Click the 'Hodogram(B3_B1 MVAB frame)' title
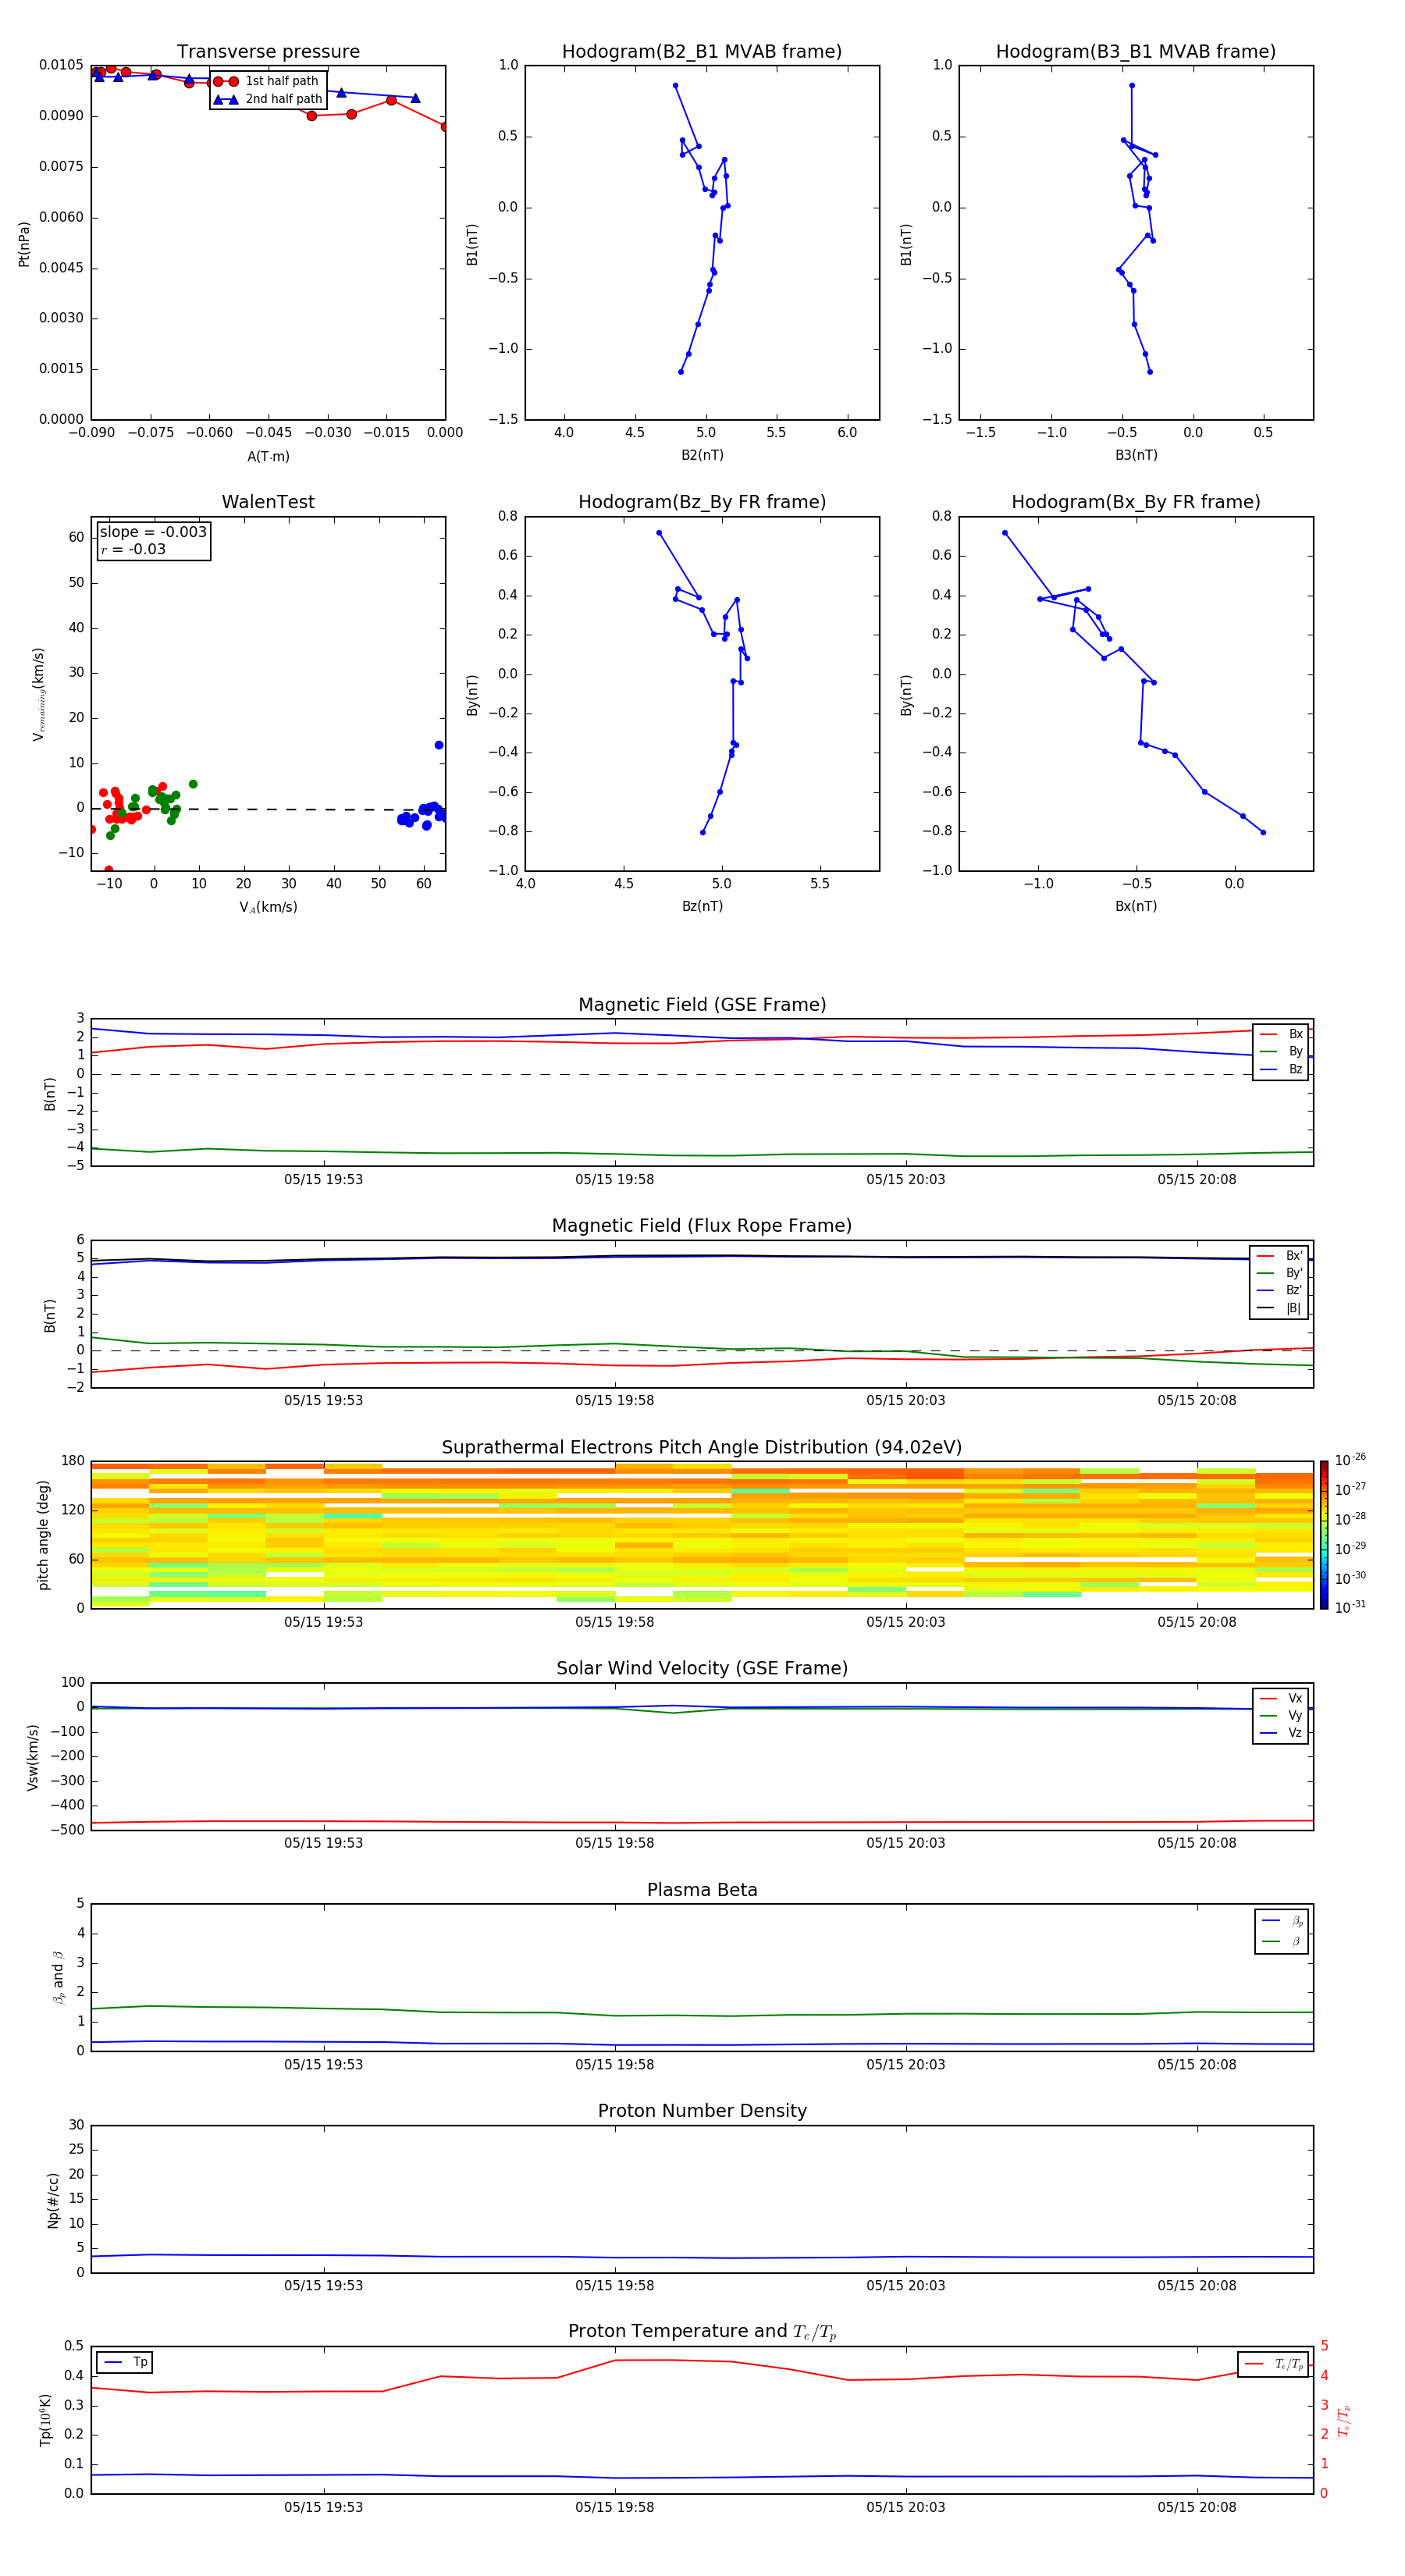The image size is (1405, 2576). (x=1136, y=52)
